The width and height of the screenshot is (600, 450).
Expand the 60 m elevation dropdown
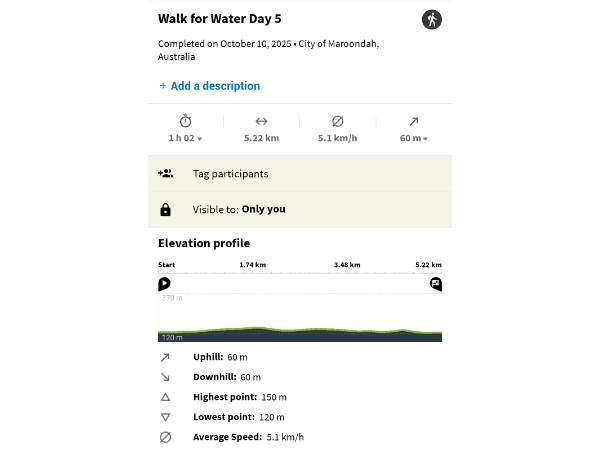414,138
